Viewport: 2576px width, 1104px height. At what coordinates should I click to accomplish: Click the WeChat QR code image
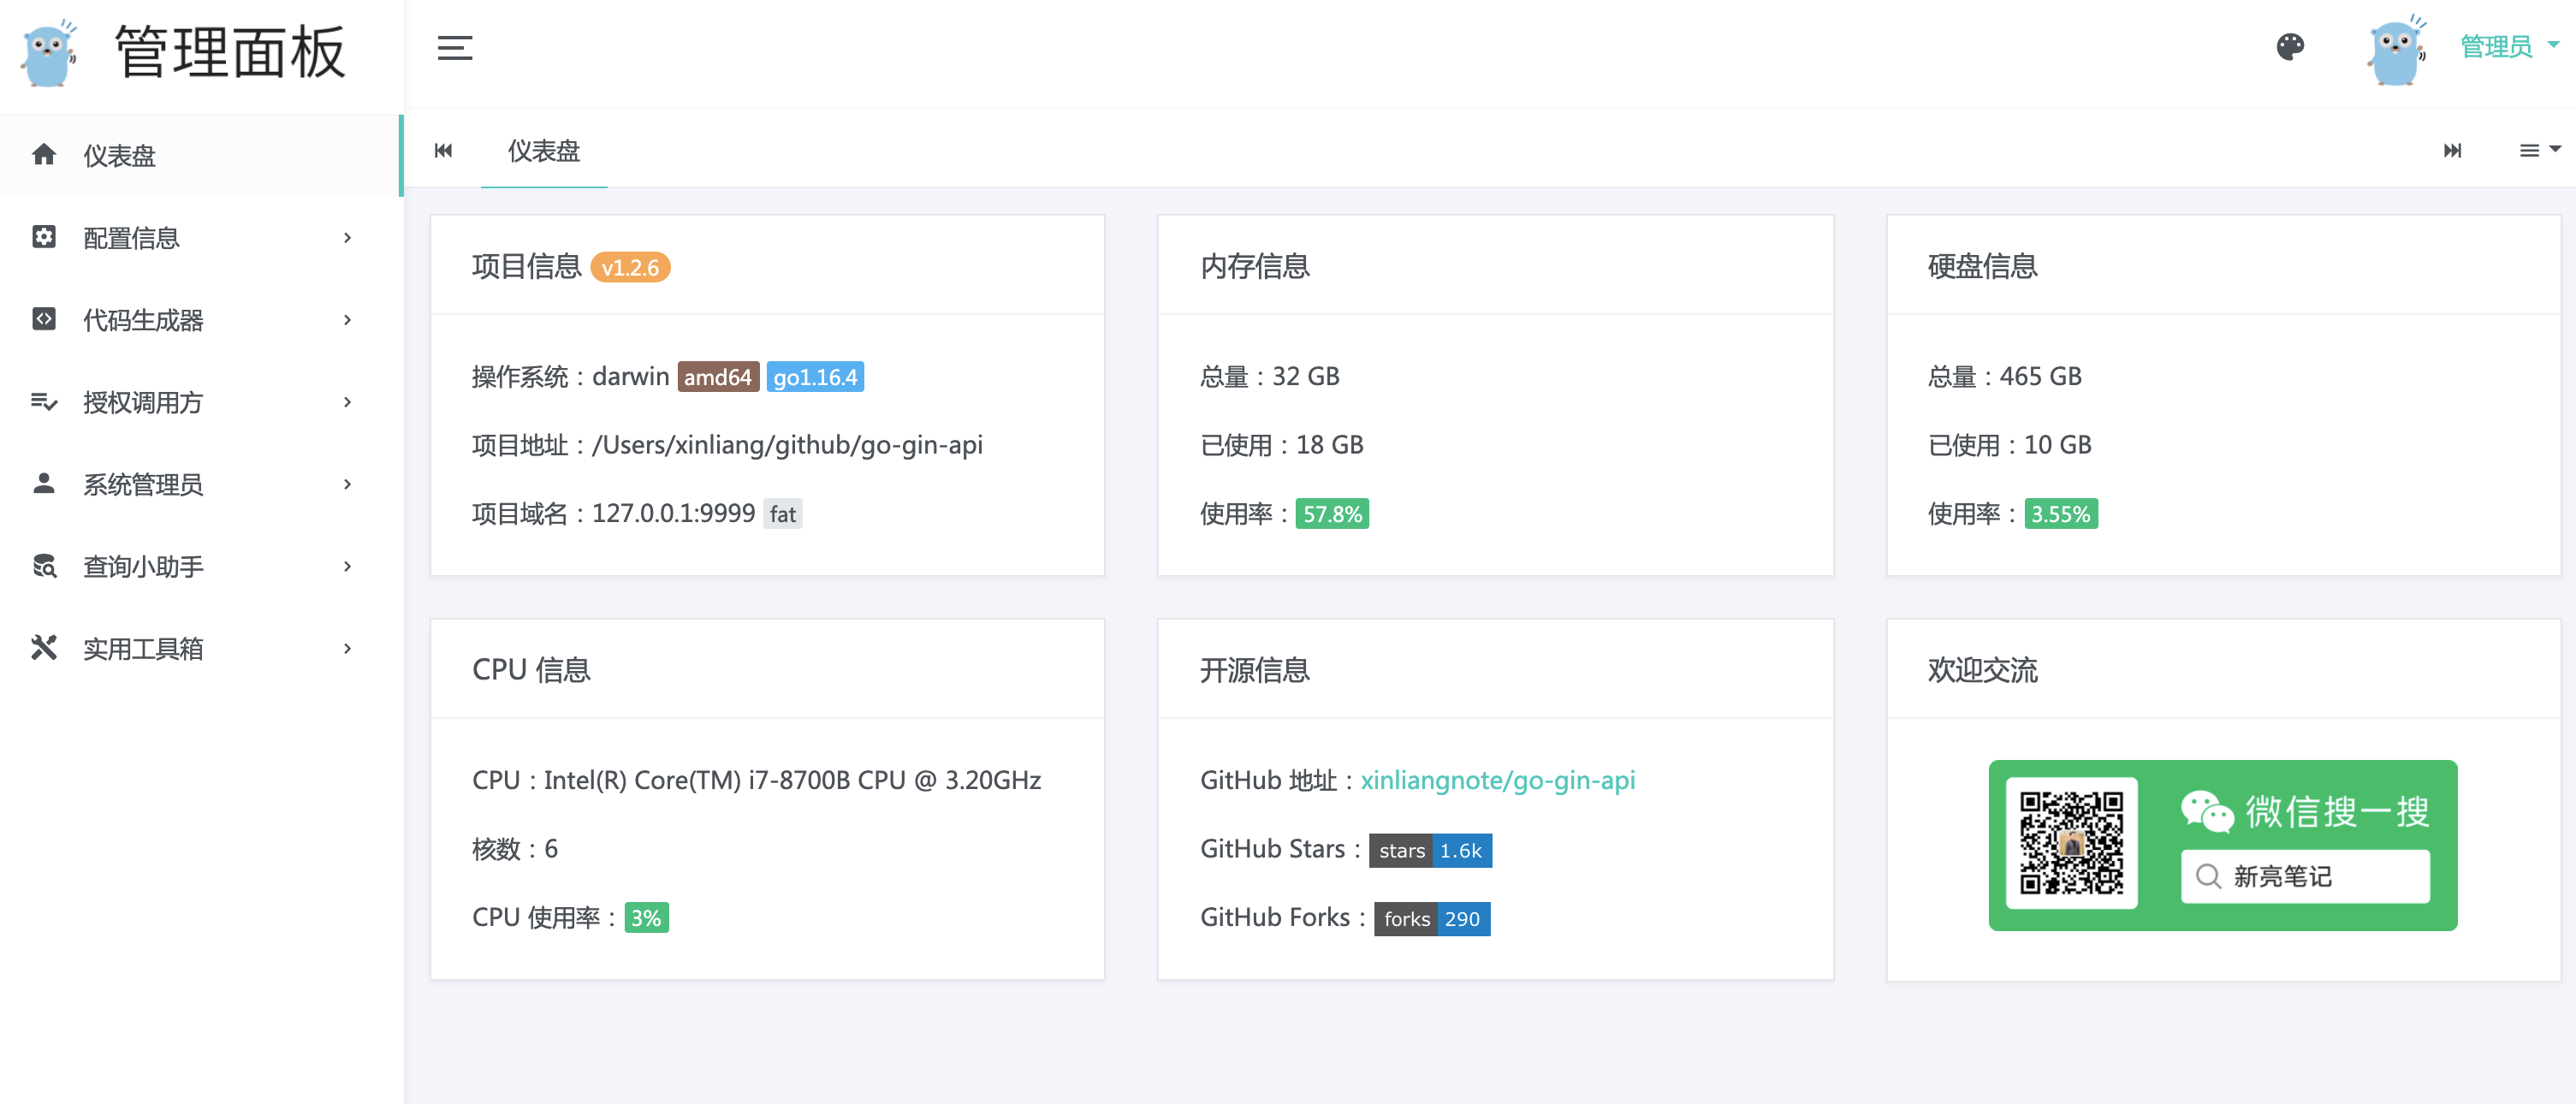pos(2071,843)
